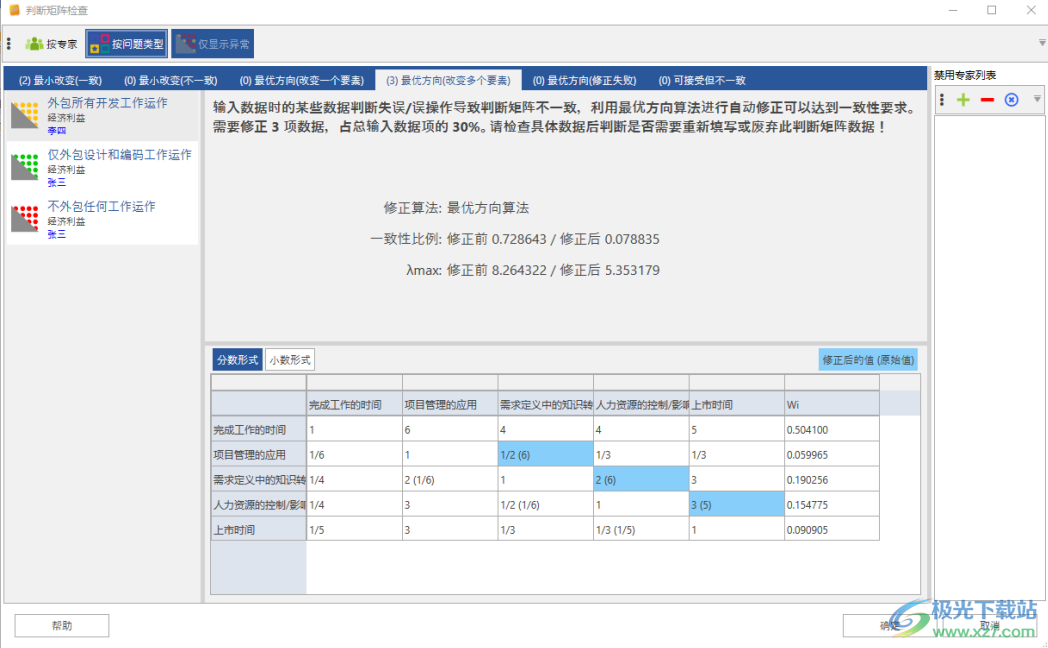
Task: Click the blue circled X clear icon
Action: [1009, 99]
